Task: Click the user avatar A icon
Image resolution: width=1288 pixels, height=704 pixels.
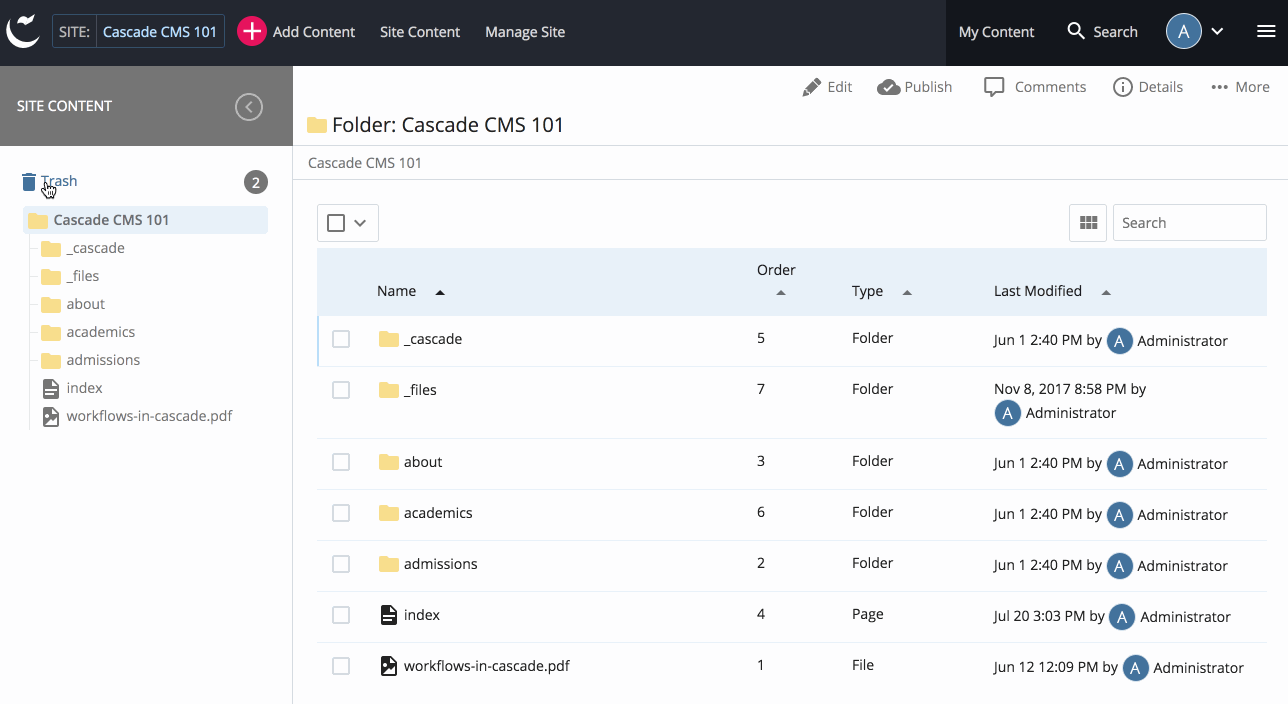Action: 1184,31
